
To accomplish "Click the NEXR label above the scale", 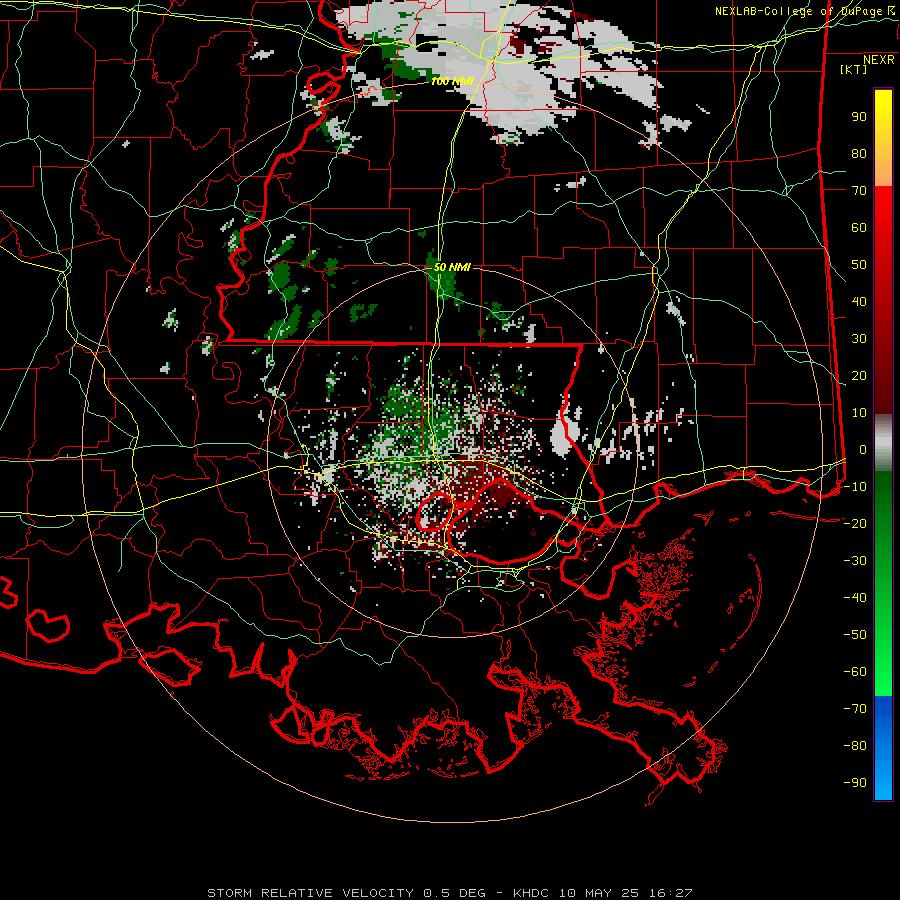I will (878, 60).
